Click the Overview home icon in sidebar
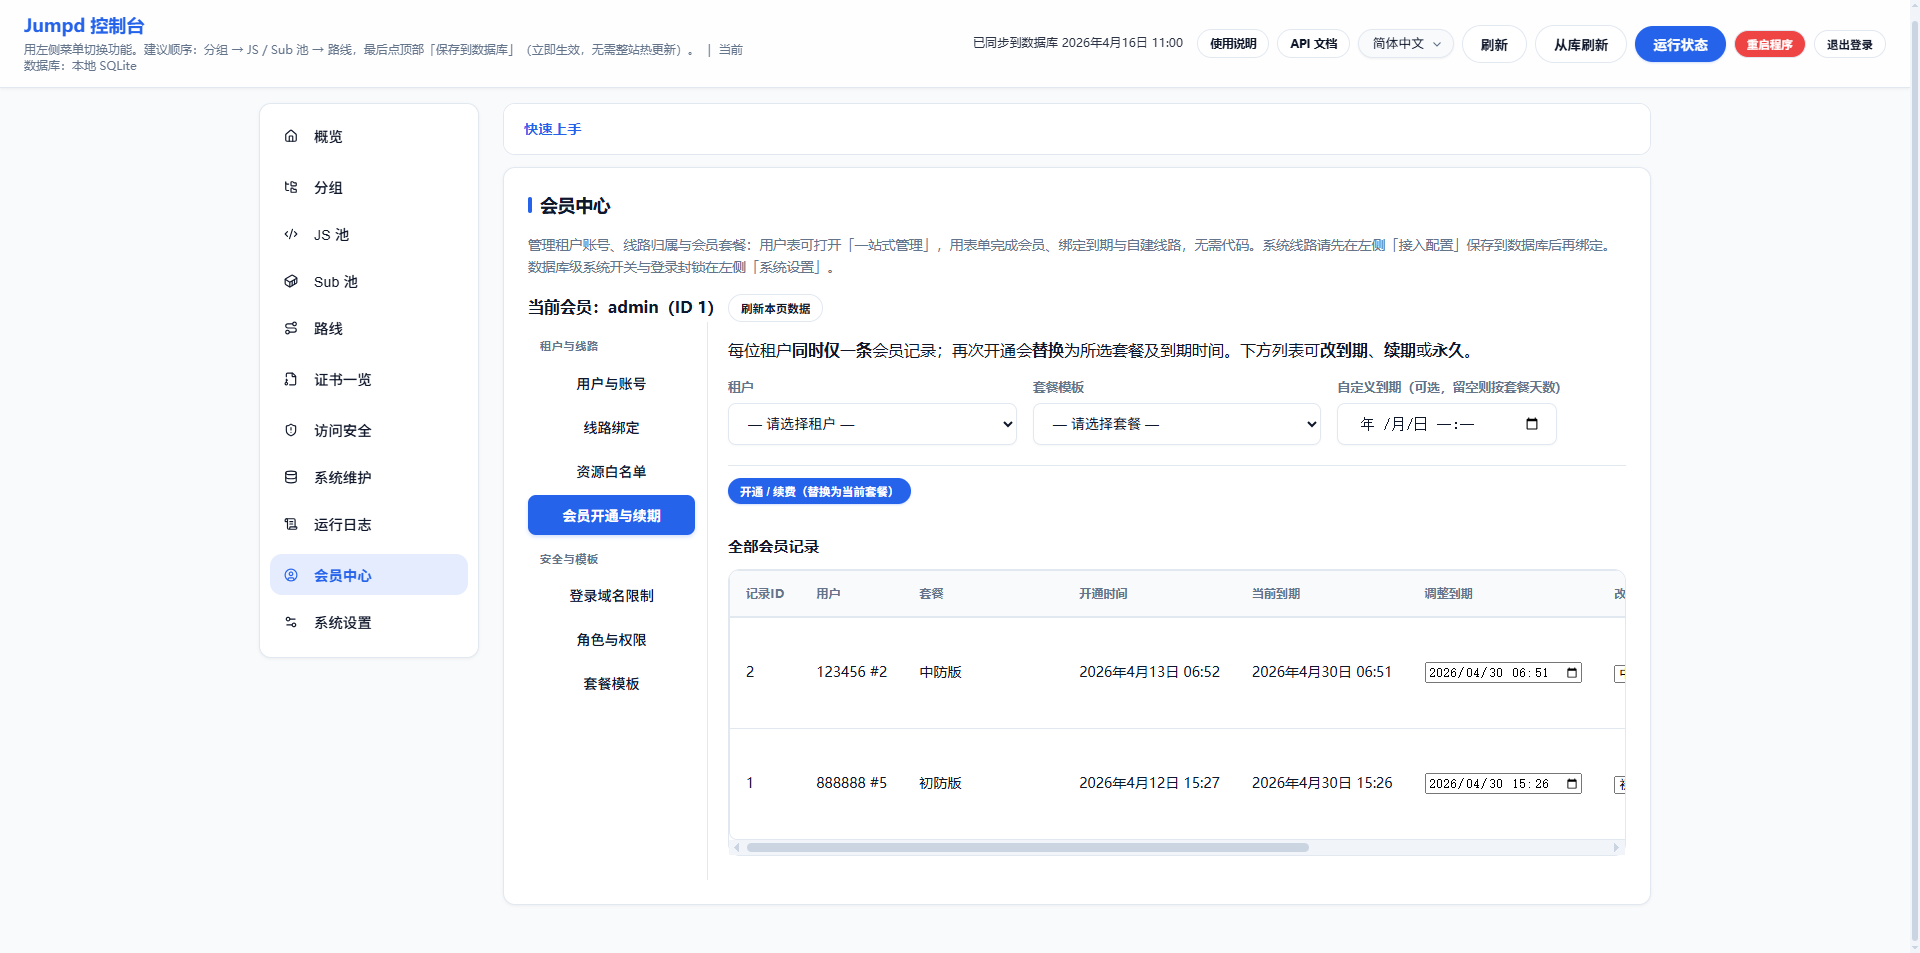Viewport: 1920px width, 953px height. [x=291, y=136]
